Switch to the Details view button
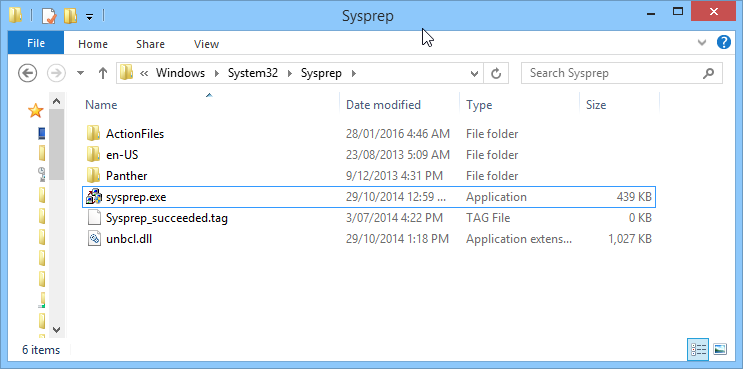Viewport: 743px width, 369px height. pos(698,350)
